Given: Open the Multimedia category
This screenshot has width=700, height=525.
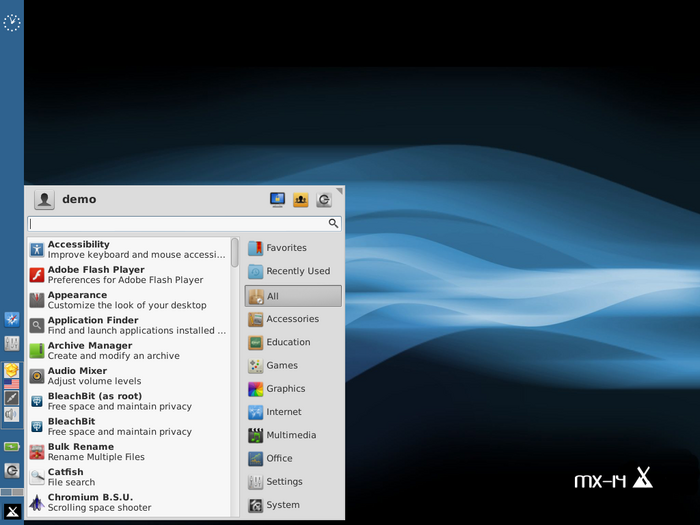Looking at the screenshot, I should (290, 435).
